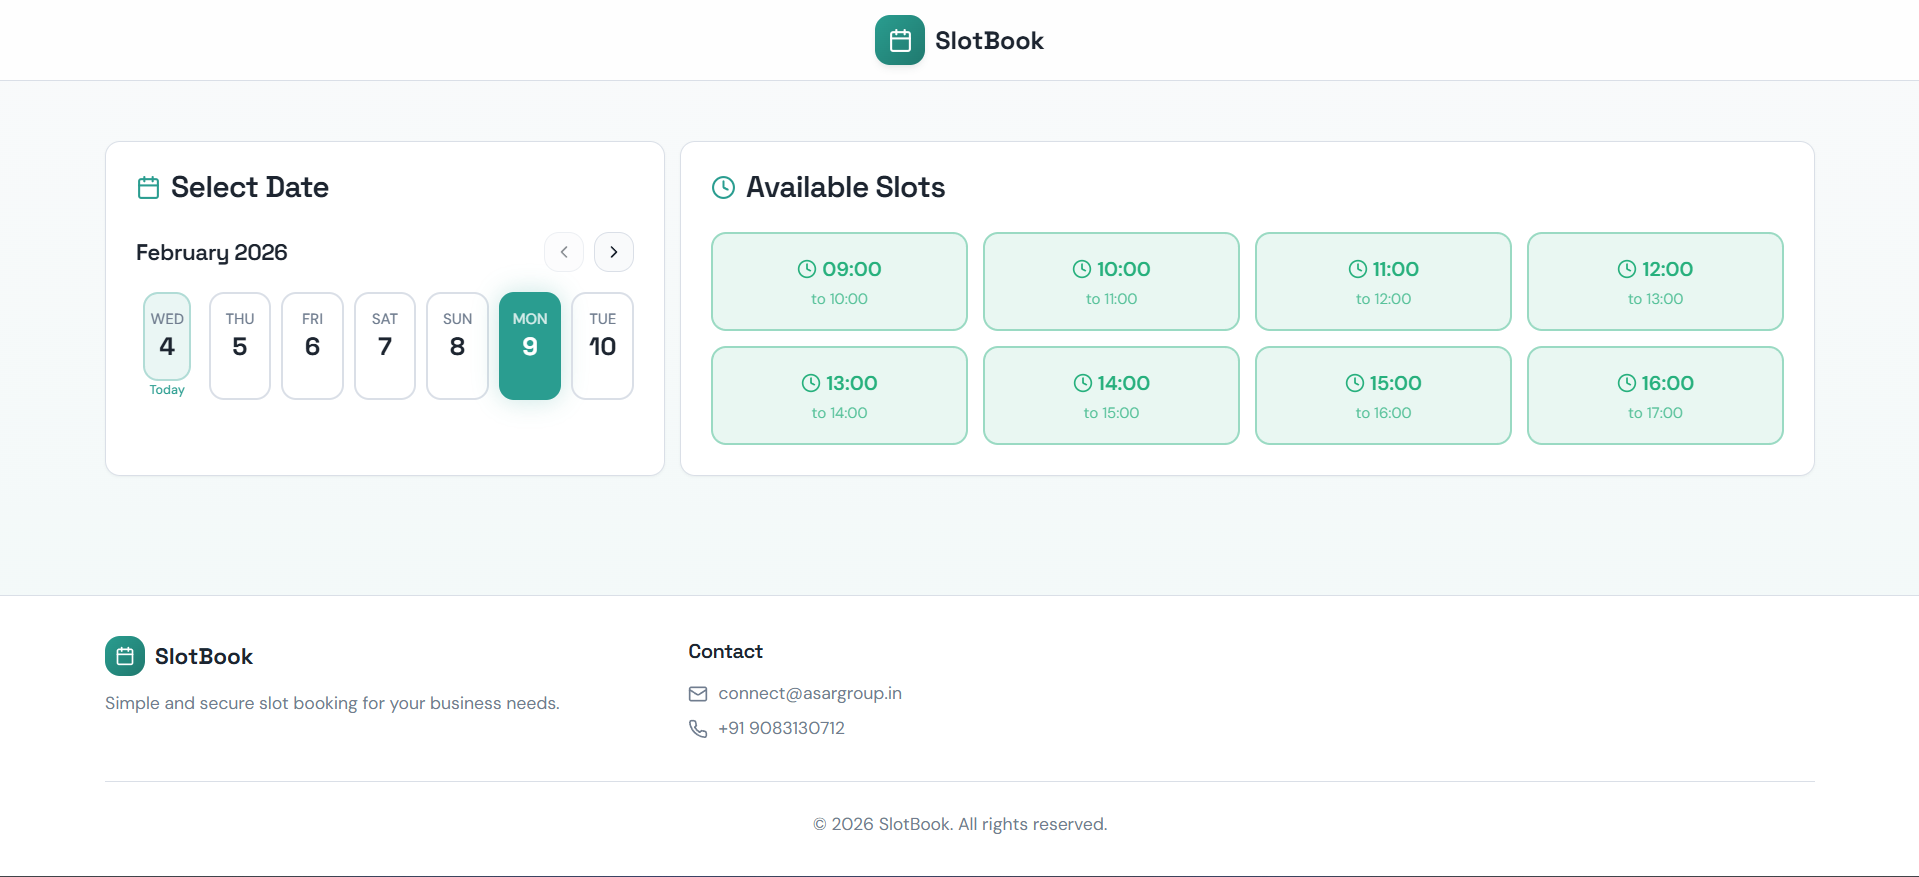Viewport: 1919px width, 877px height.
Task: Go to next week with right chevron
Action: tap(614, 252)
